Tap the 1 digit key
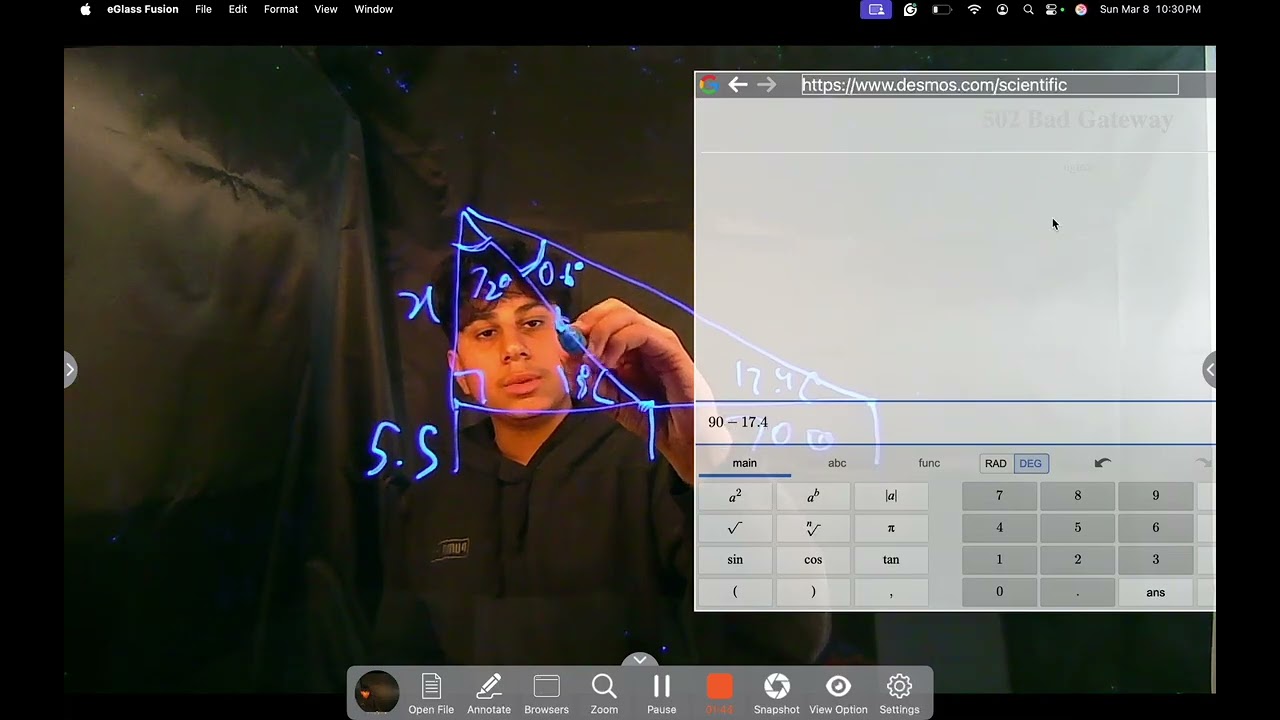The height and width of the screenshot is (720, 1280). [x=999, y=560]
